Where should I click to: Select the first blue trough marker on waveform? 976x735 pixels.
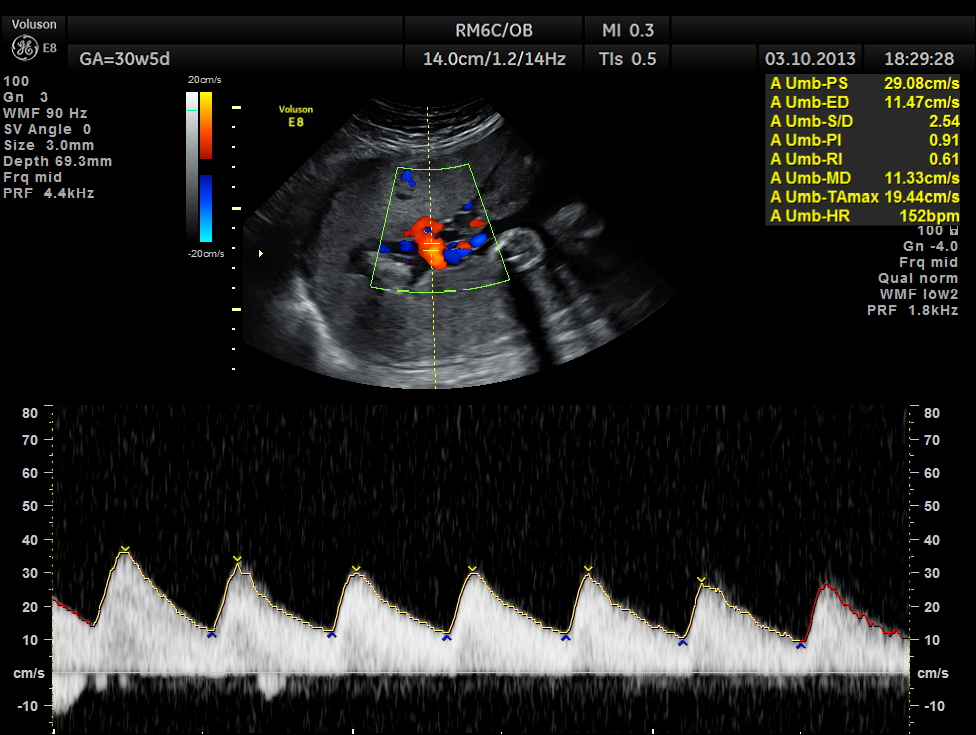click(x=211, y=634)
